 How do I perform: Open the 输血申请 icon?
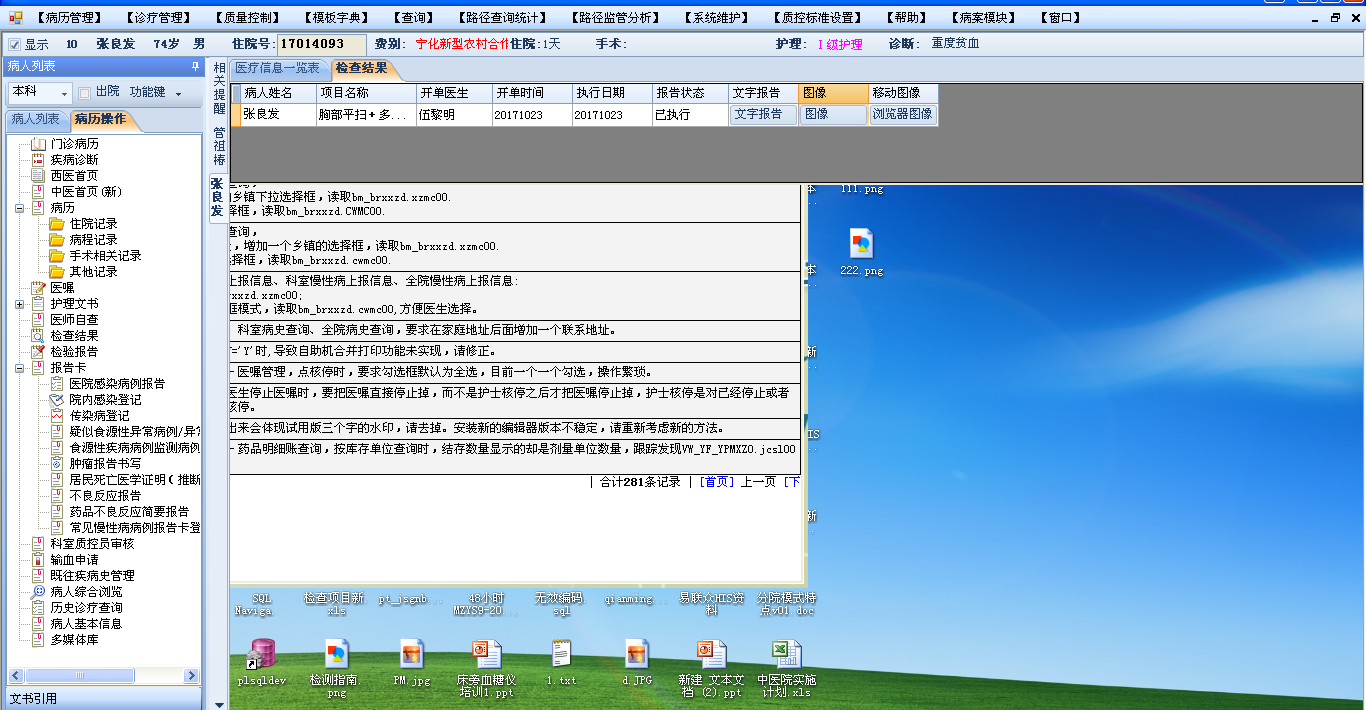coord(38,560)
